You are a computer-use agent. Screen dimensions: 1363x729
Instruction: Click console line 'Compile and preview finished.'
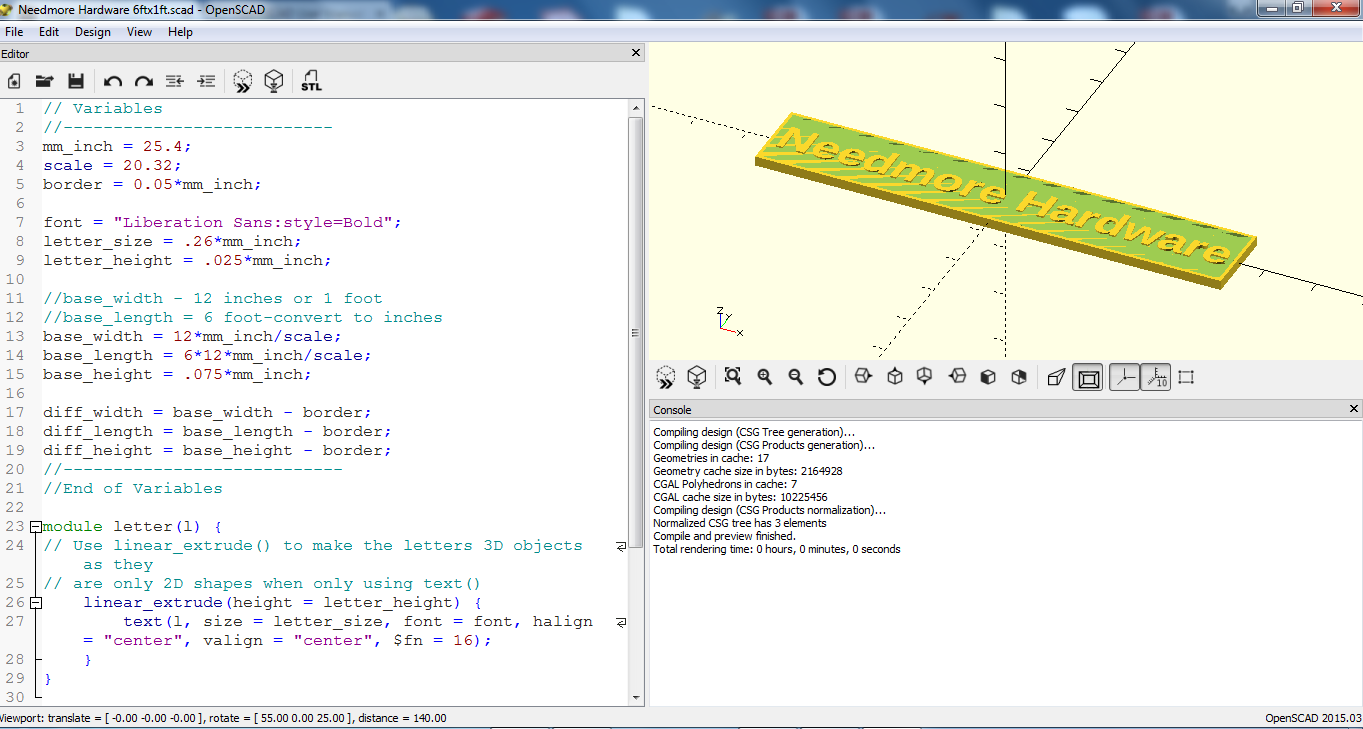point(725,536)
